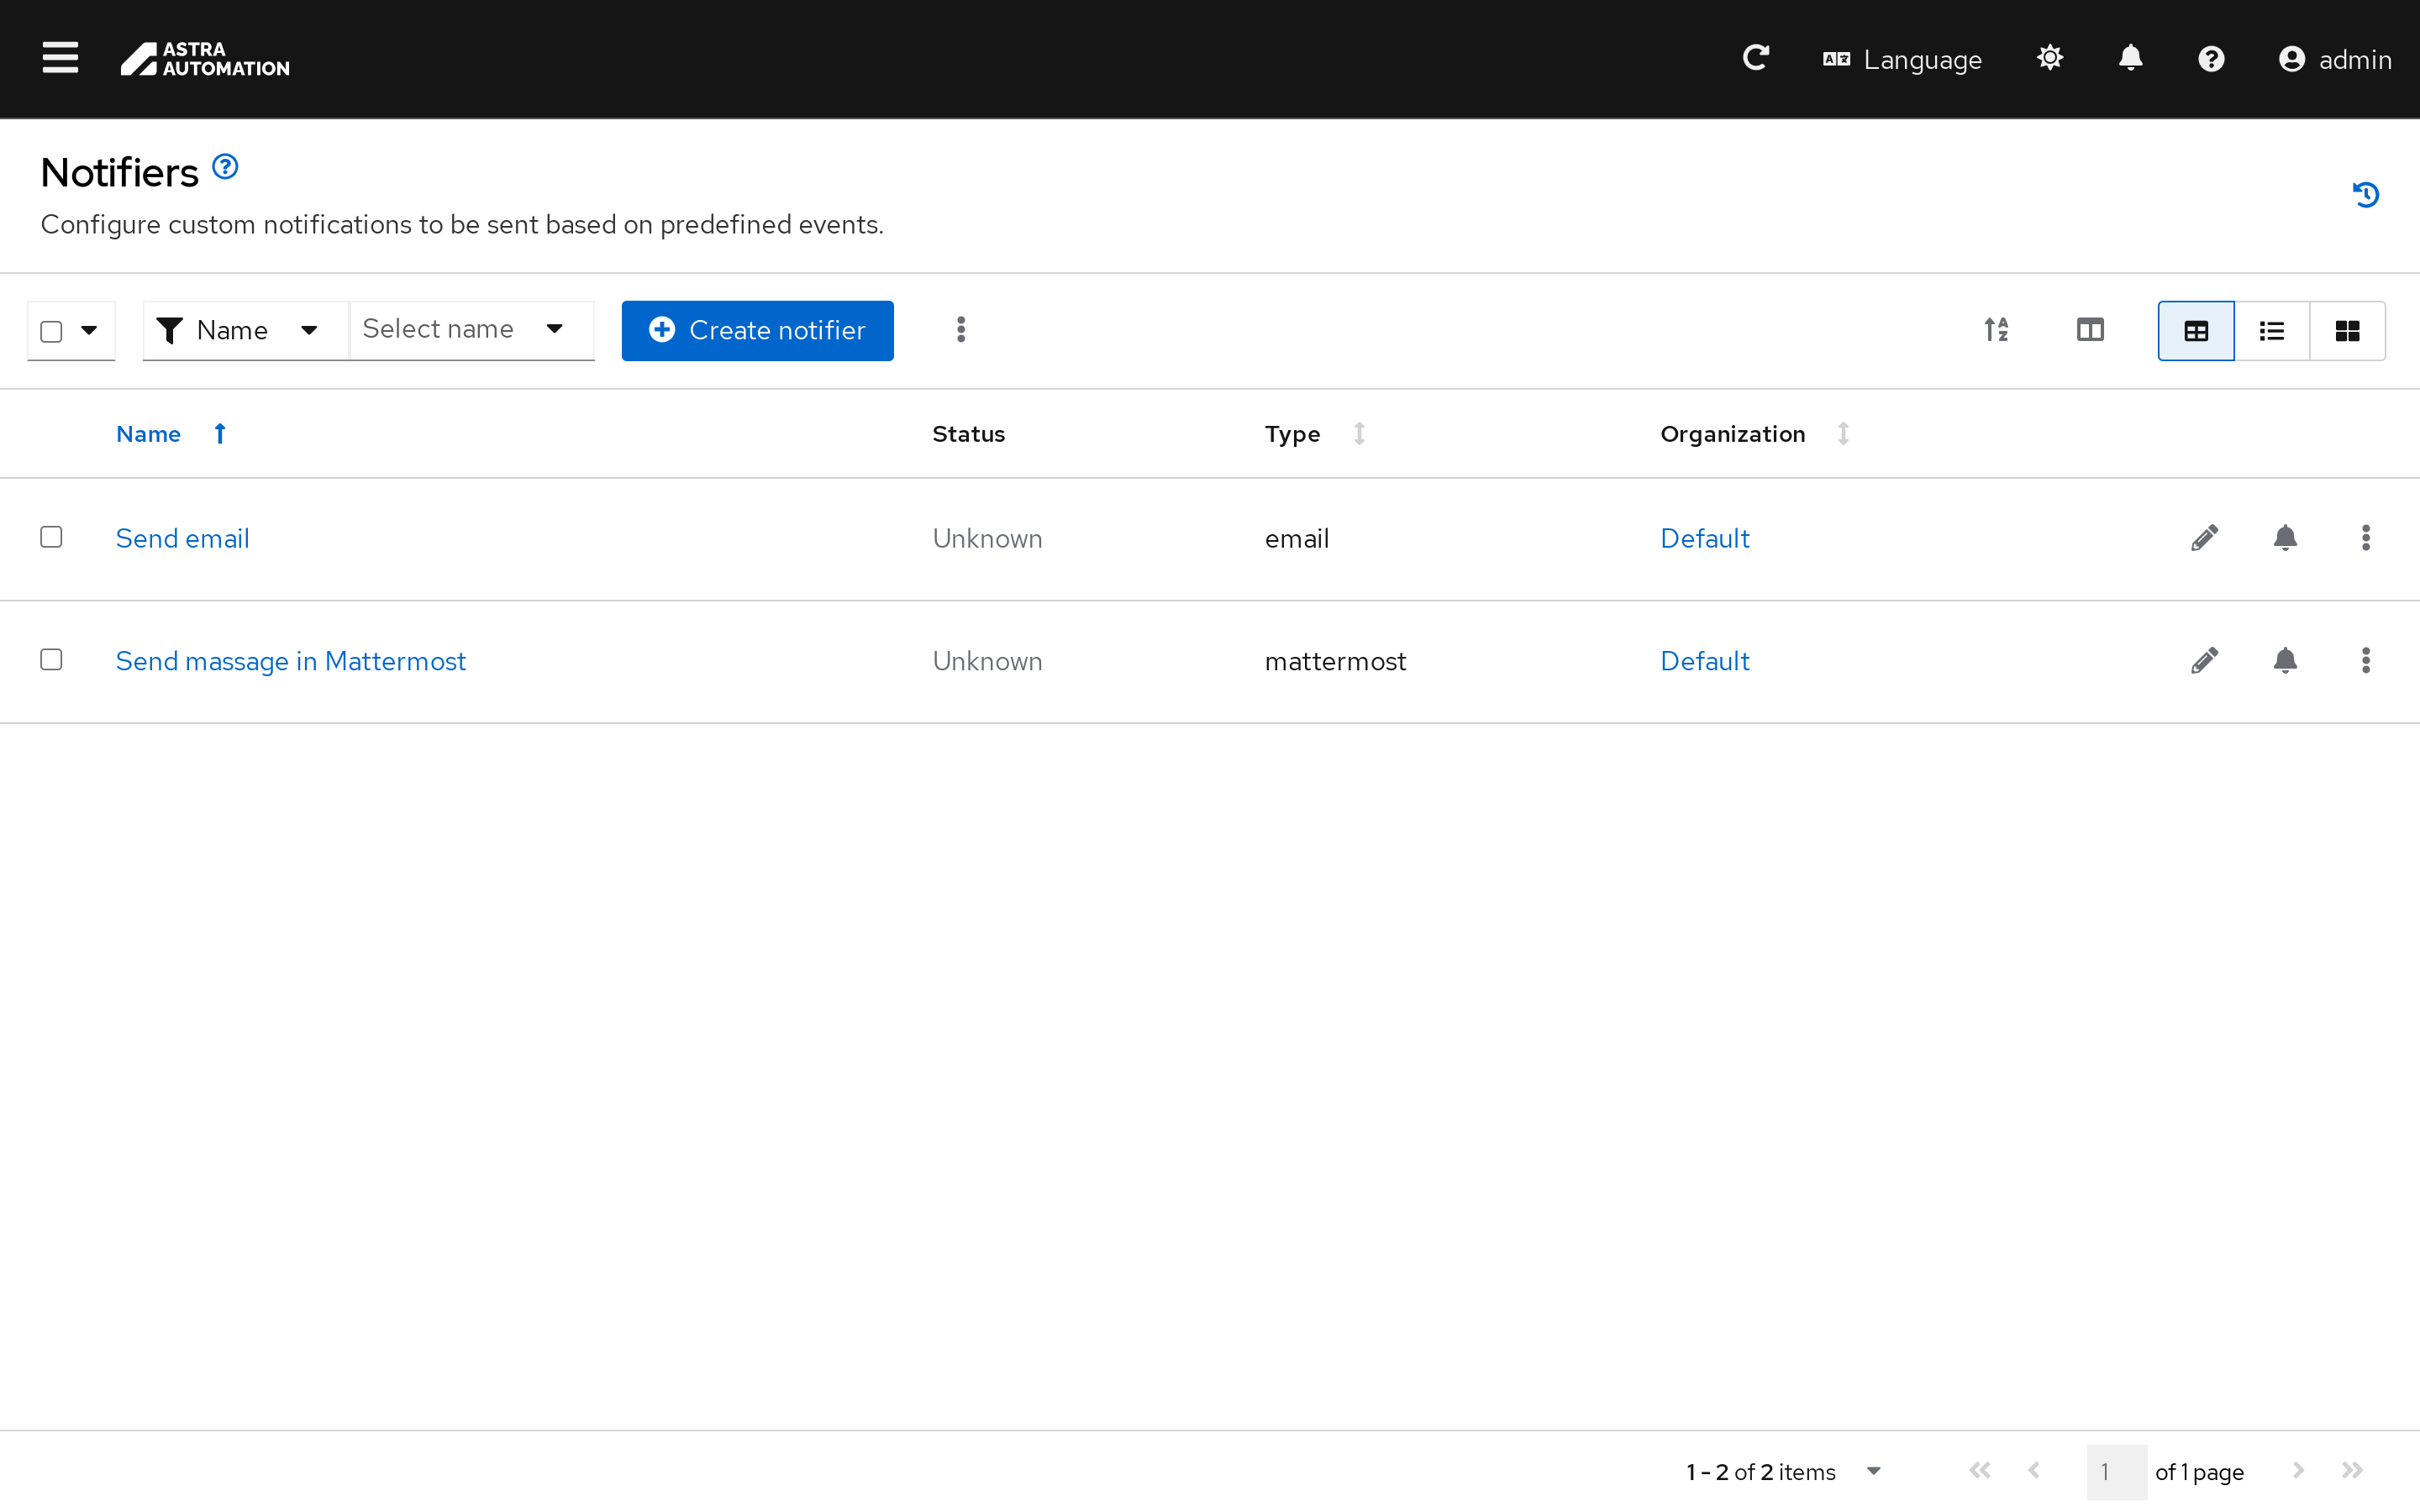This screenshot has width=2420, height=1512.
Task: Edit the Send email notifier
Action: point(2204,538)
